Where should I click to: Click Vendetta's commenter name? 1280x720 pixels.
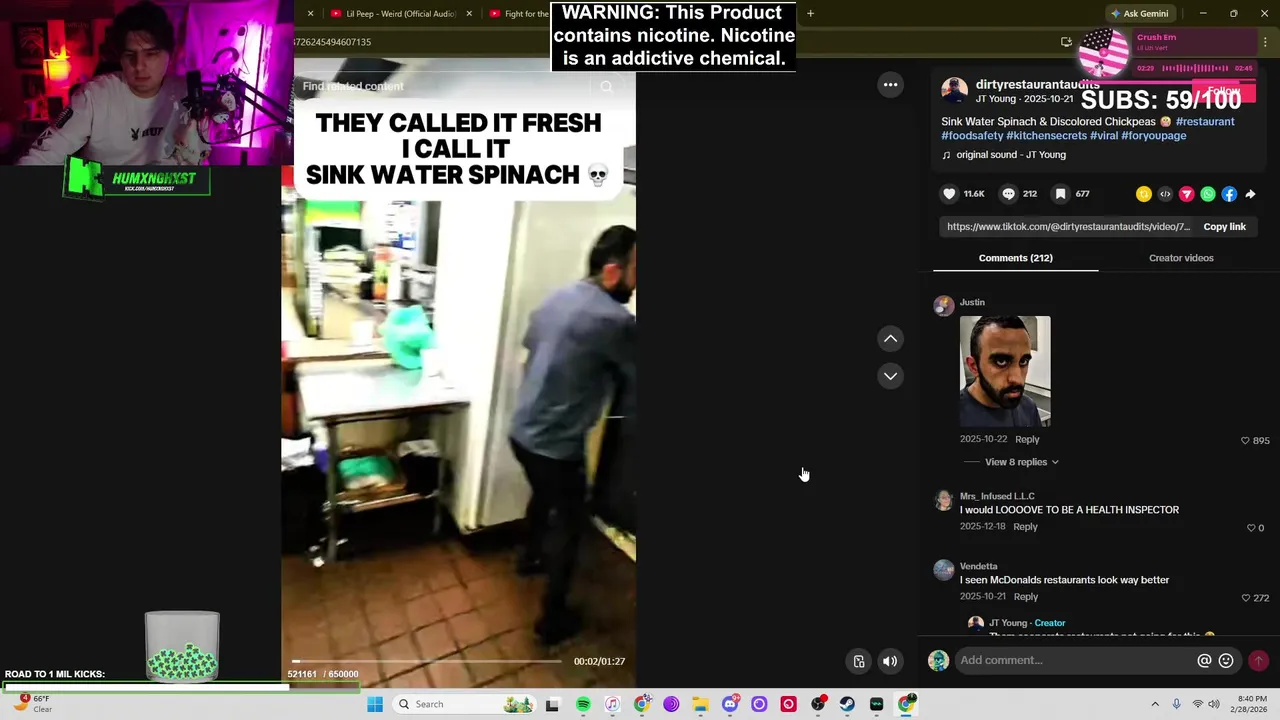[x=978, y=567]
